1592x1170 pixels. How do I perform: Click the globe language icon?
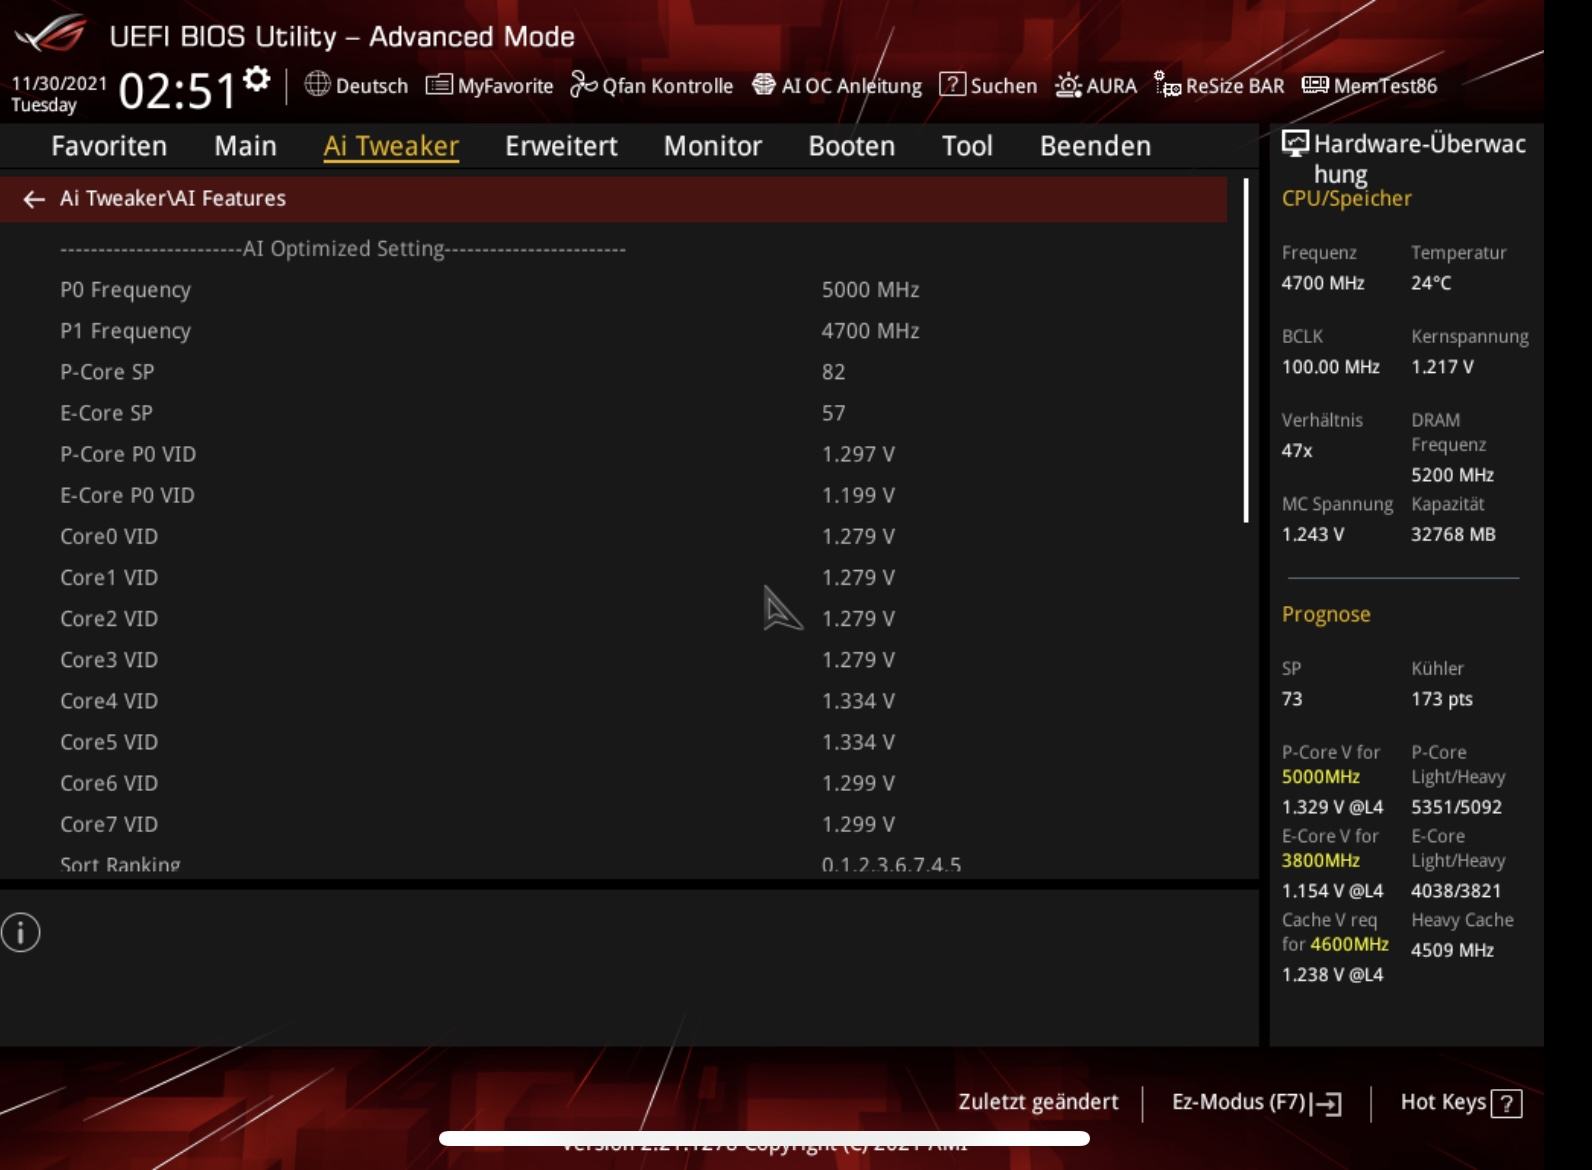(317, 84)
